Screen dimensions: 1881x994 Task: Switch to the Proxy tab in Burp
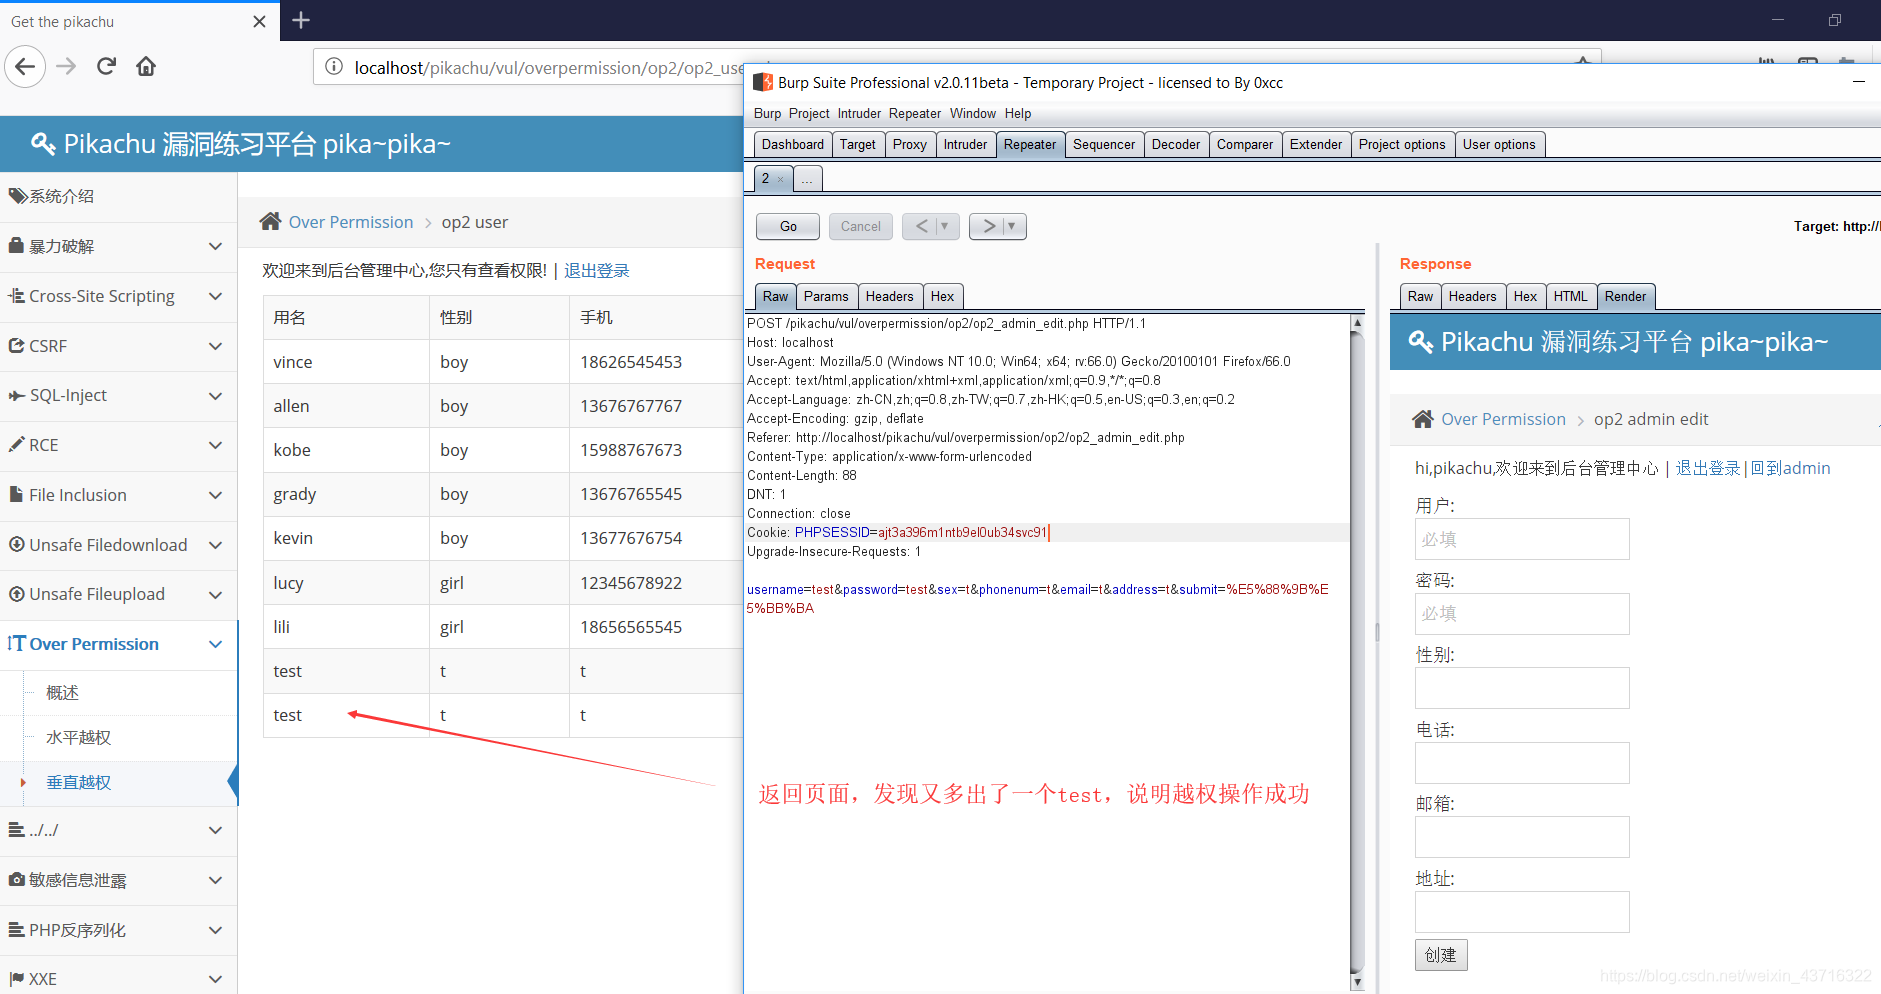[909, 144]
